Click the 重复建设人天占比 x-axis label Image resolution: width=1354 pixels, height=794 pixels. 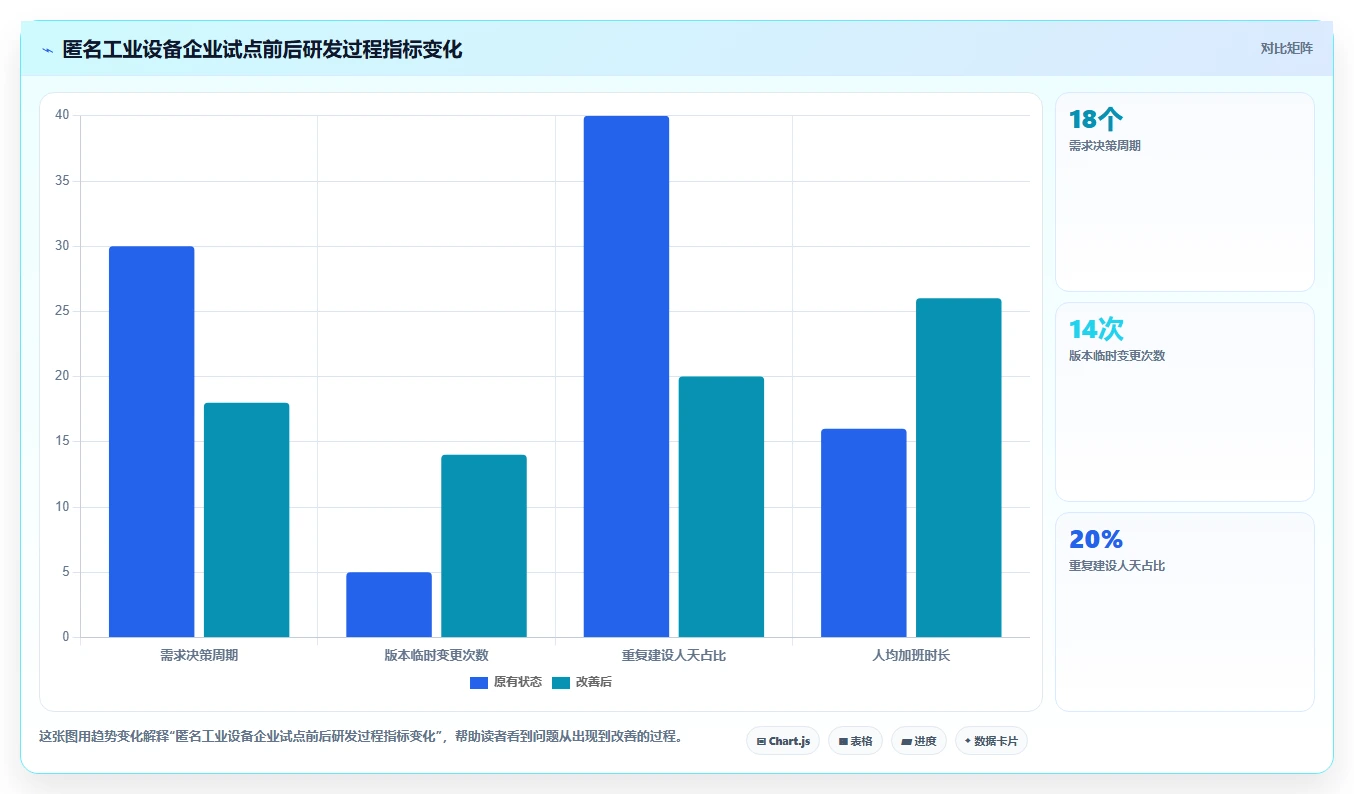coord(674,656)
